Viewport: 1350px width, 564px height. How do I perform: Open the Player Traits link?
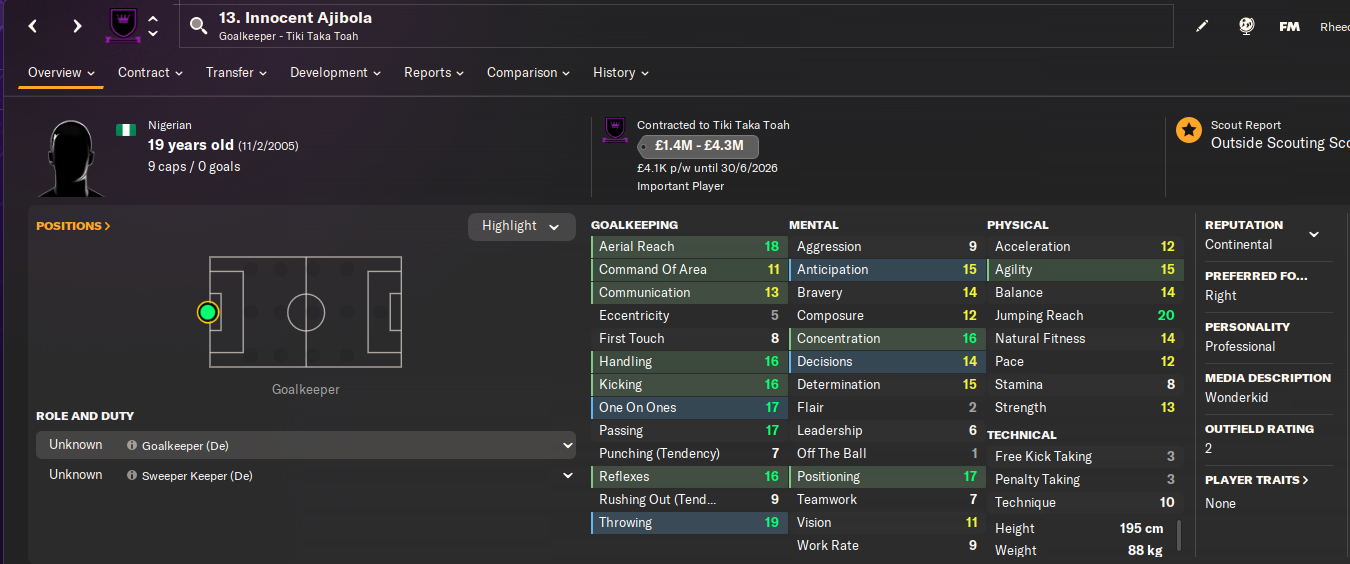coord(1257,480)
